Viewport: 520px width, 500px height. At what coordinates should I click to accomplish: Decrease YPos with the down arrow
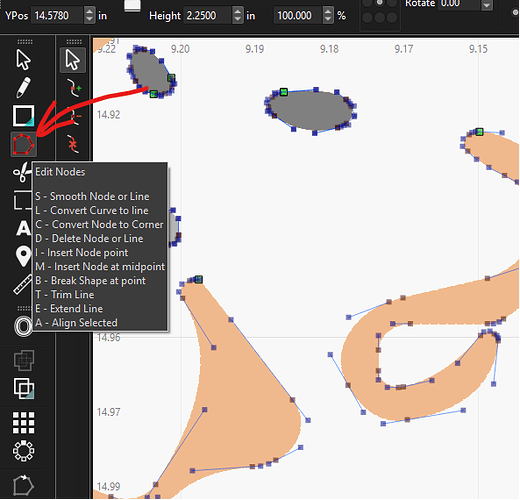coord(89,19)
